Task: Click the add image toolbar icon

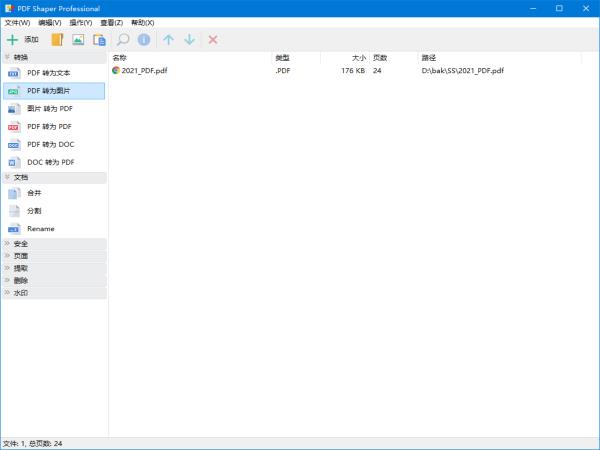Action: pyautogui.click(x=78, y=39)
